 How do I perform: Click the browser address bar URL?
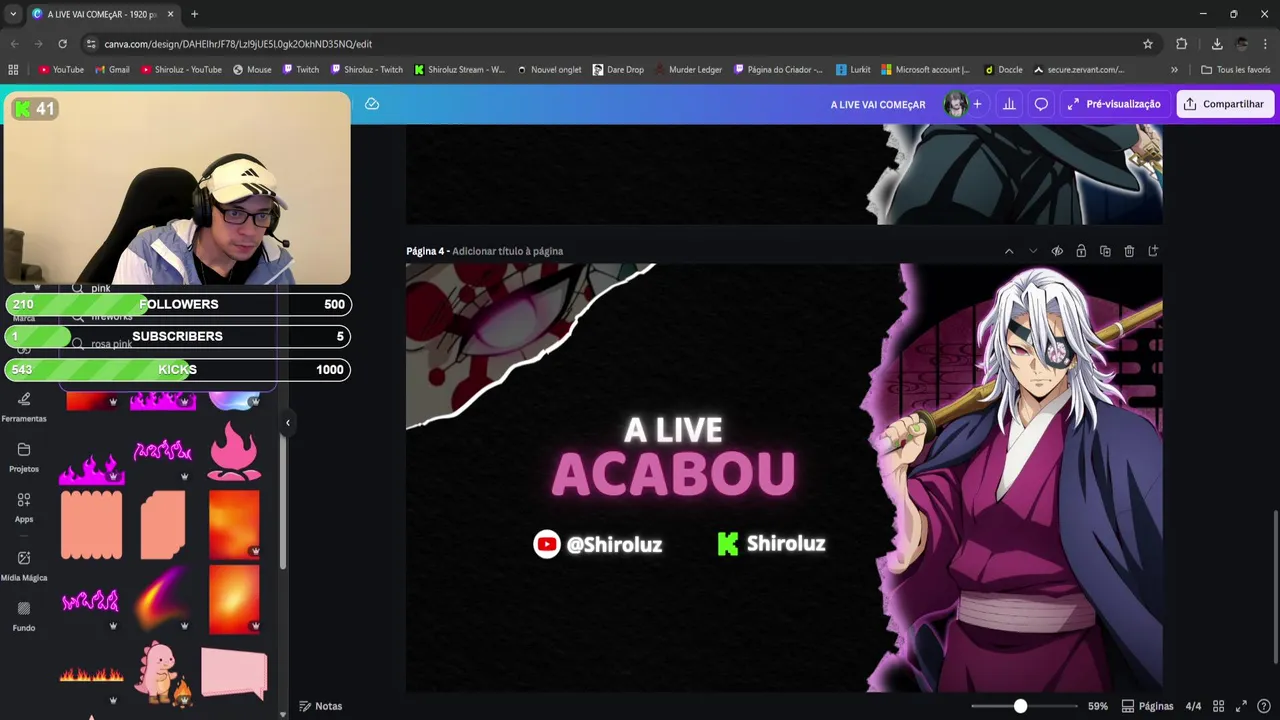pyautogui.click(x=238, y=44)
